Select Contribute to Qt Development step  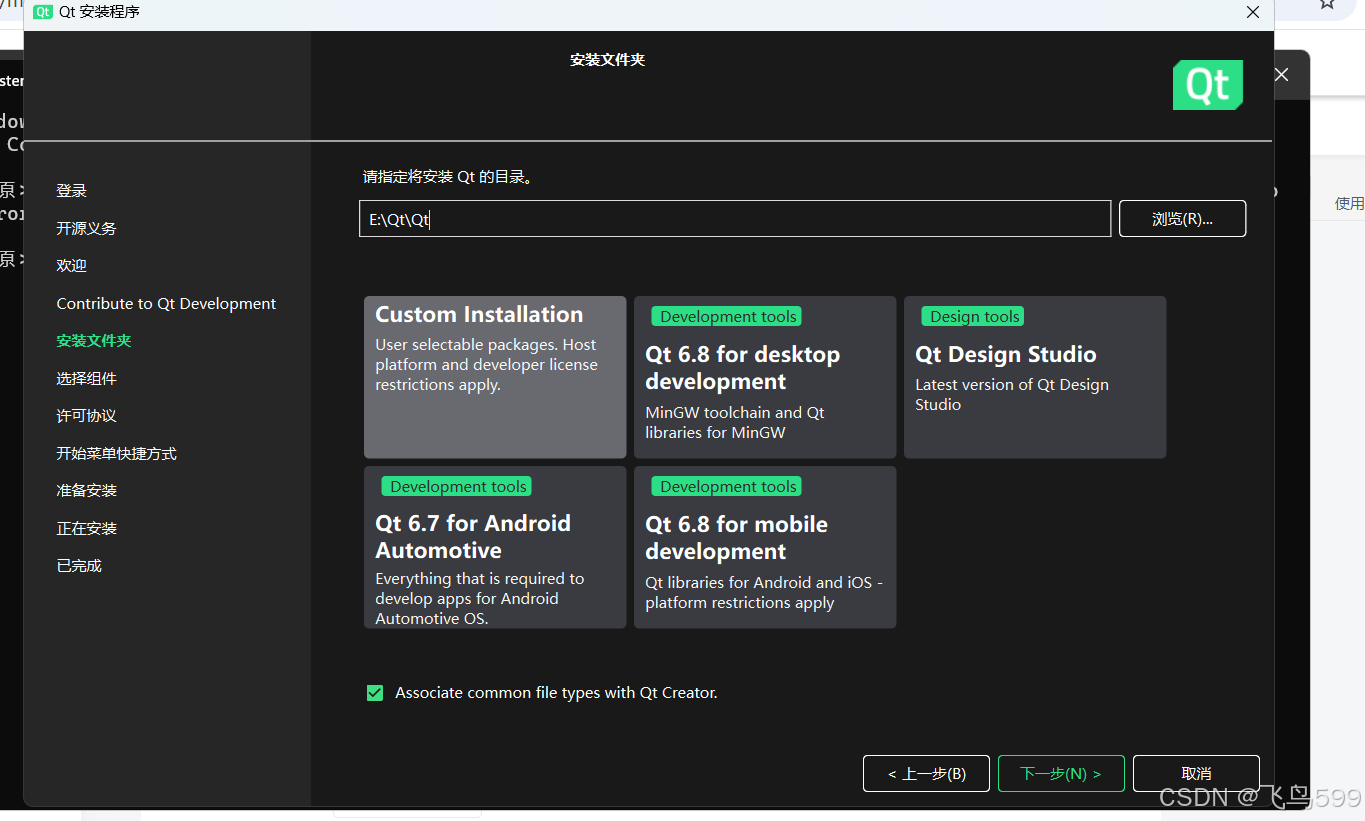click(166, 304)
